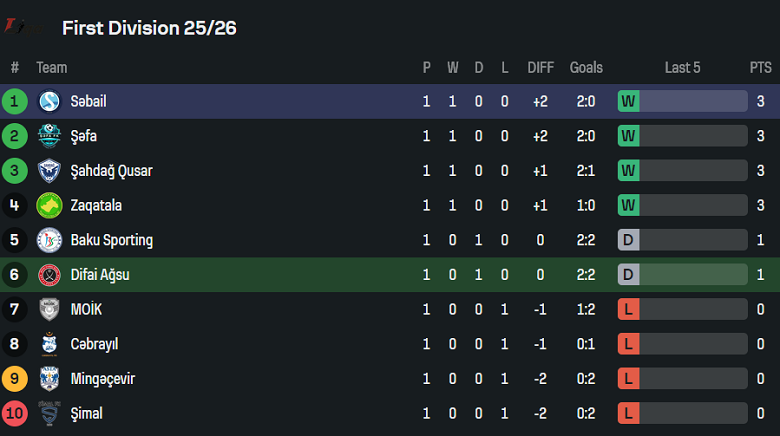Click the Cəbrayıl club badge
780x436 pixels.
click(x=49, y=344)
